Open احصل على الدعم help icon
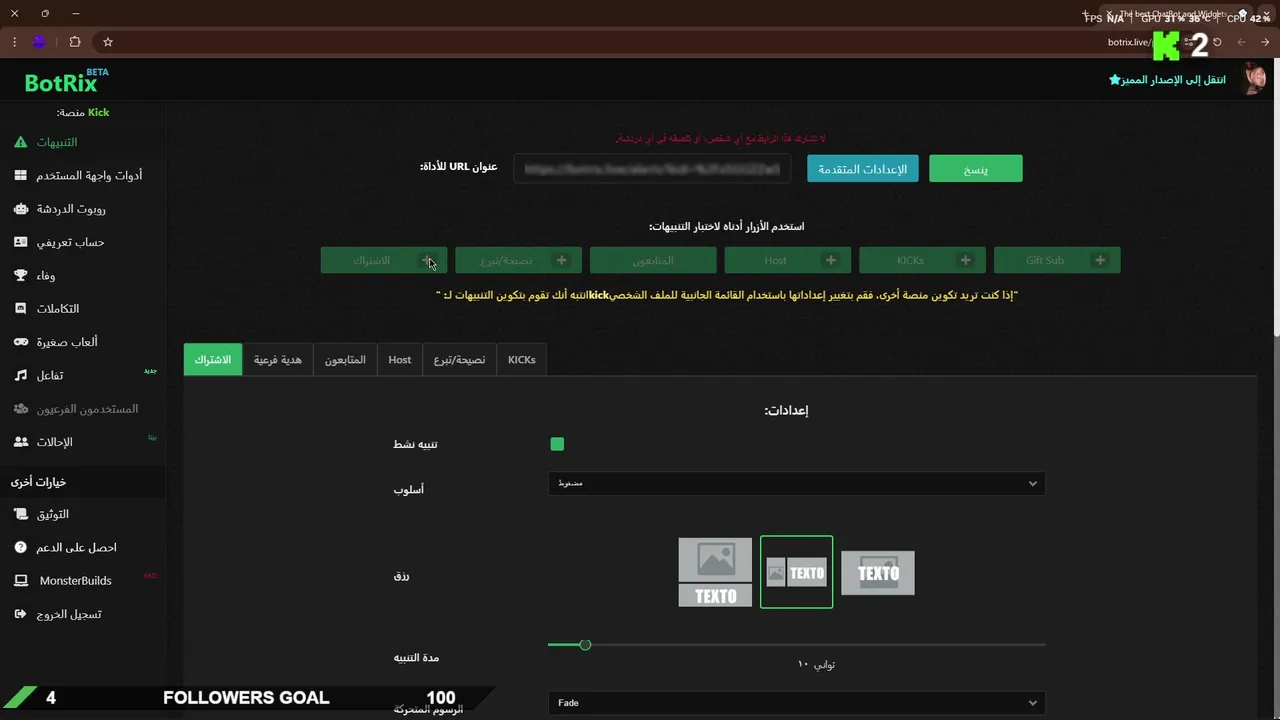This screenshot has height=720, width=1280. click(x=20, y=547)
